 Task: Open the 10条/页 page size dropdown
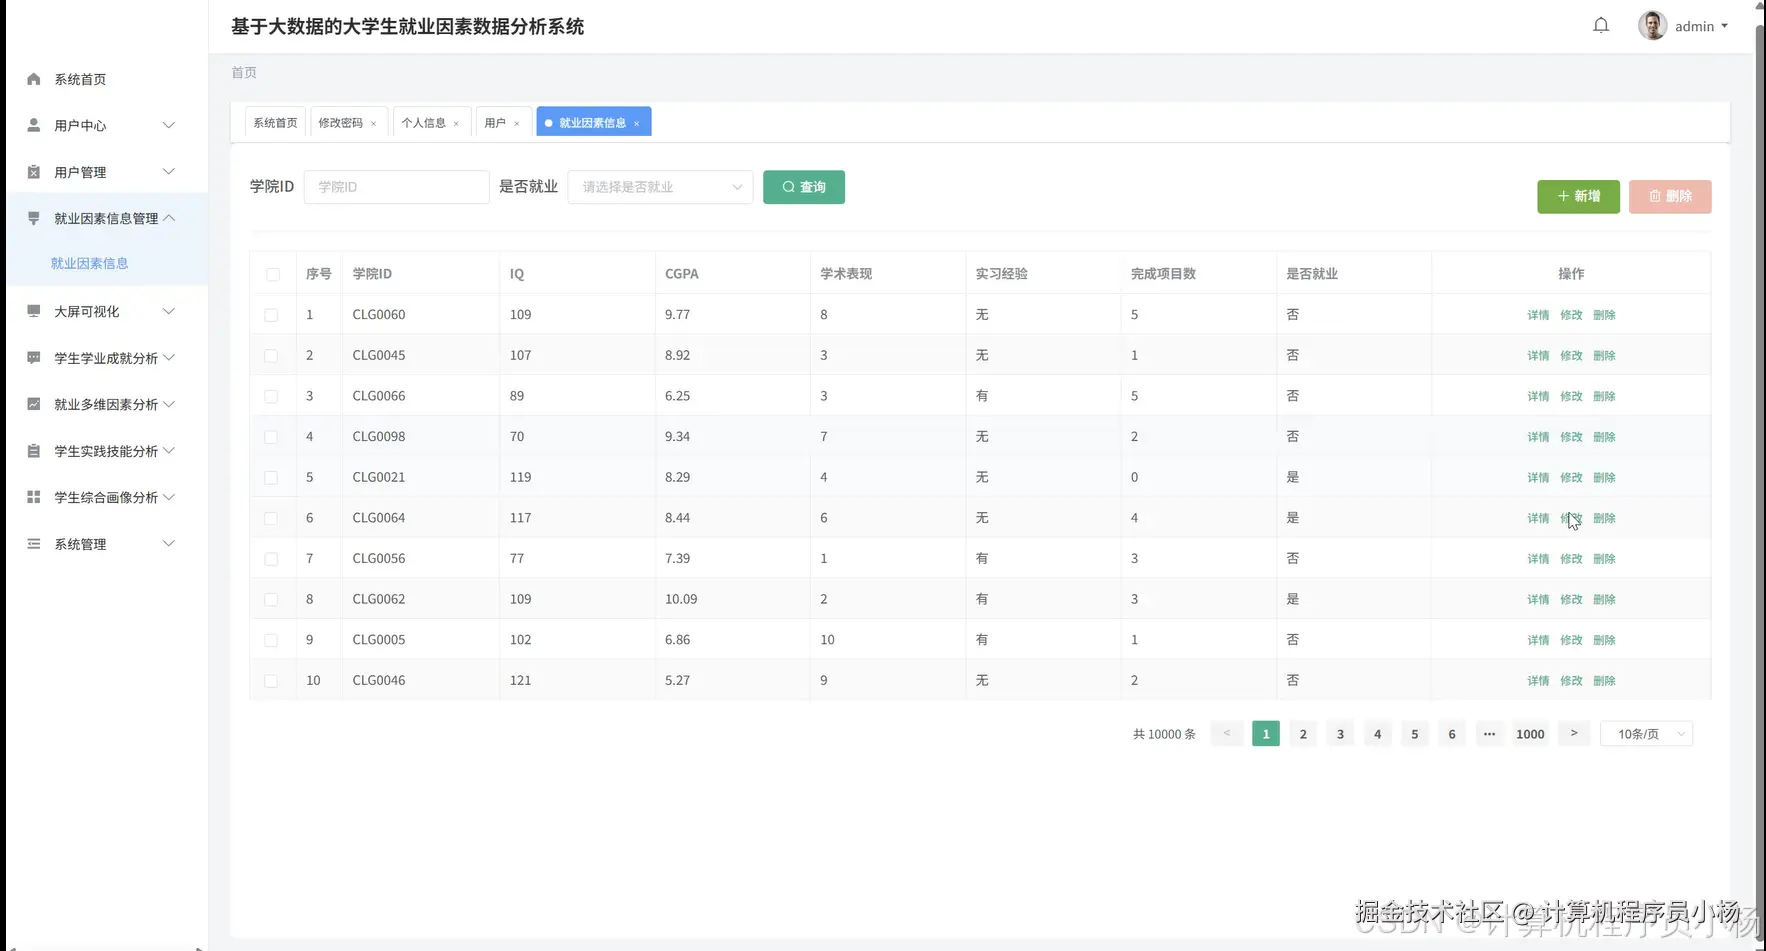click(x=1646, y=734)
